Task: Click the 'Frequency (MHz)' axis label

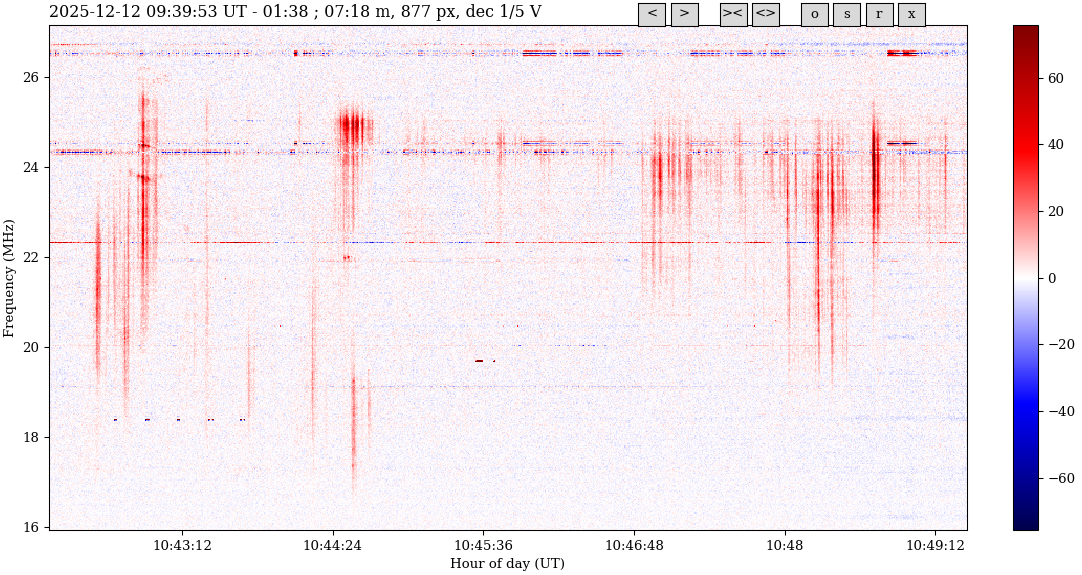Action: (x=10, y=278)
